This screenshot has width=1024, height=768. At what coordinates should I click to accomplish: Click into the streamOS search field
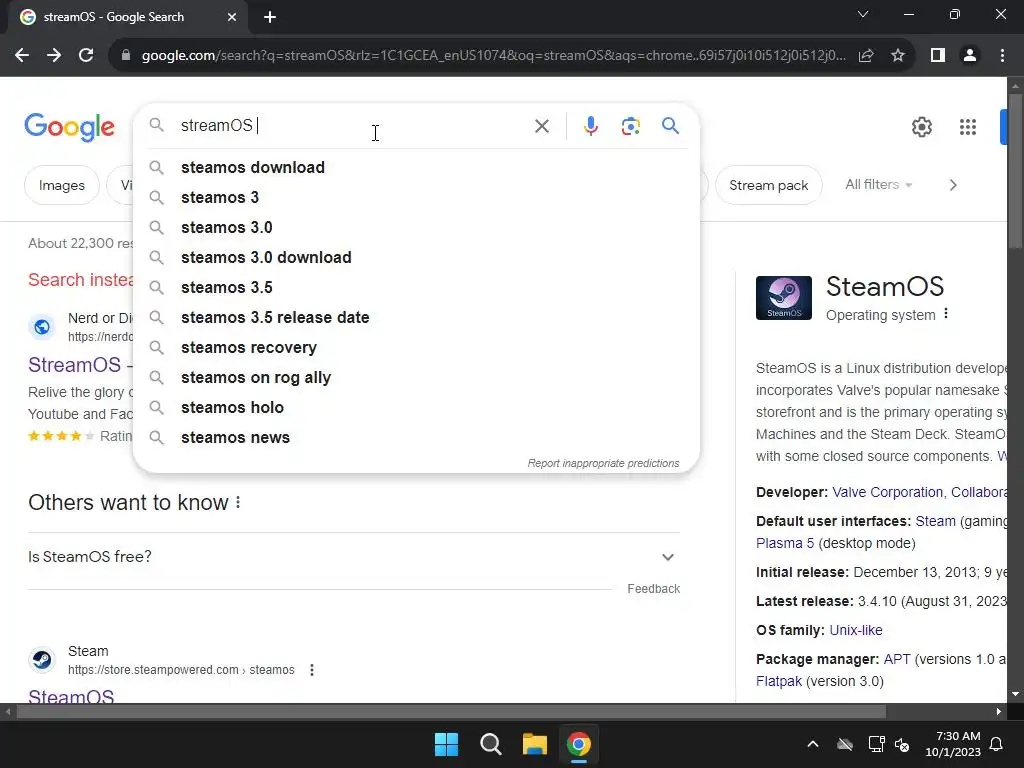349,125
